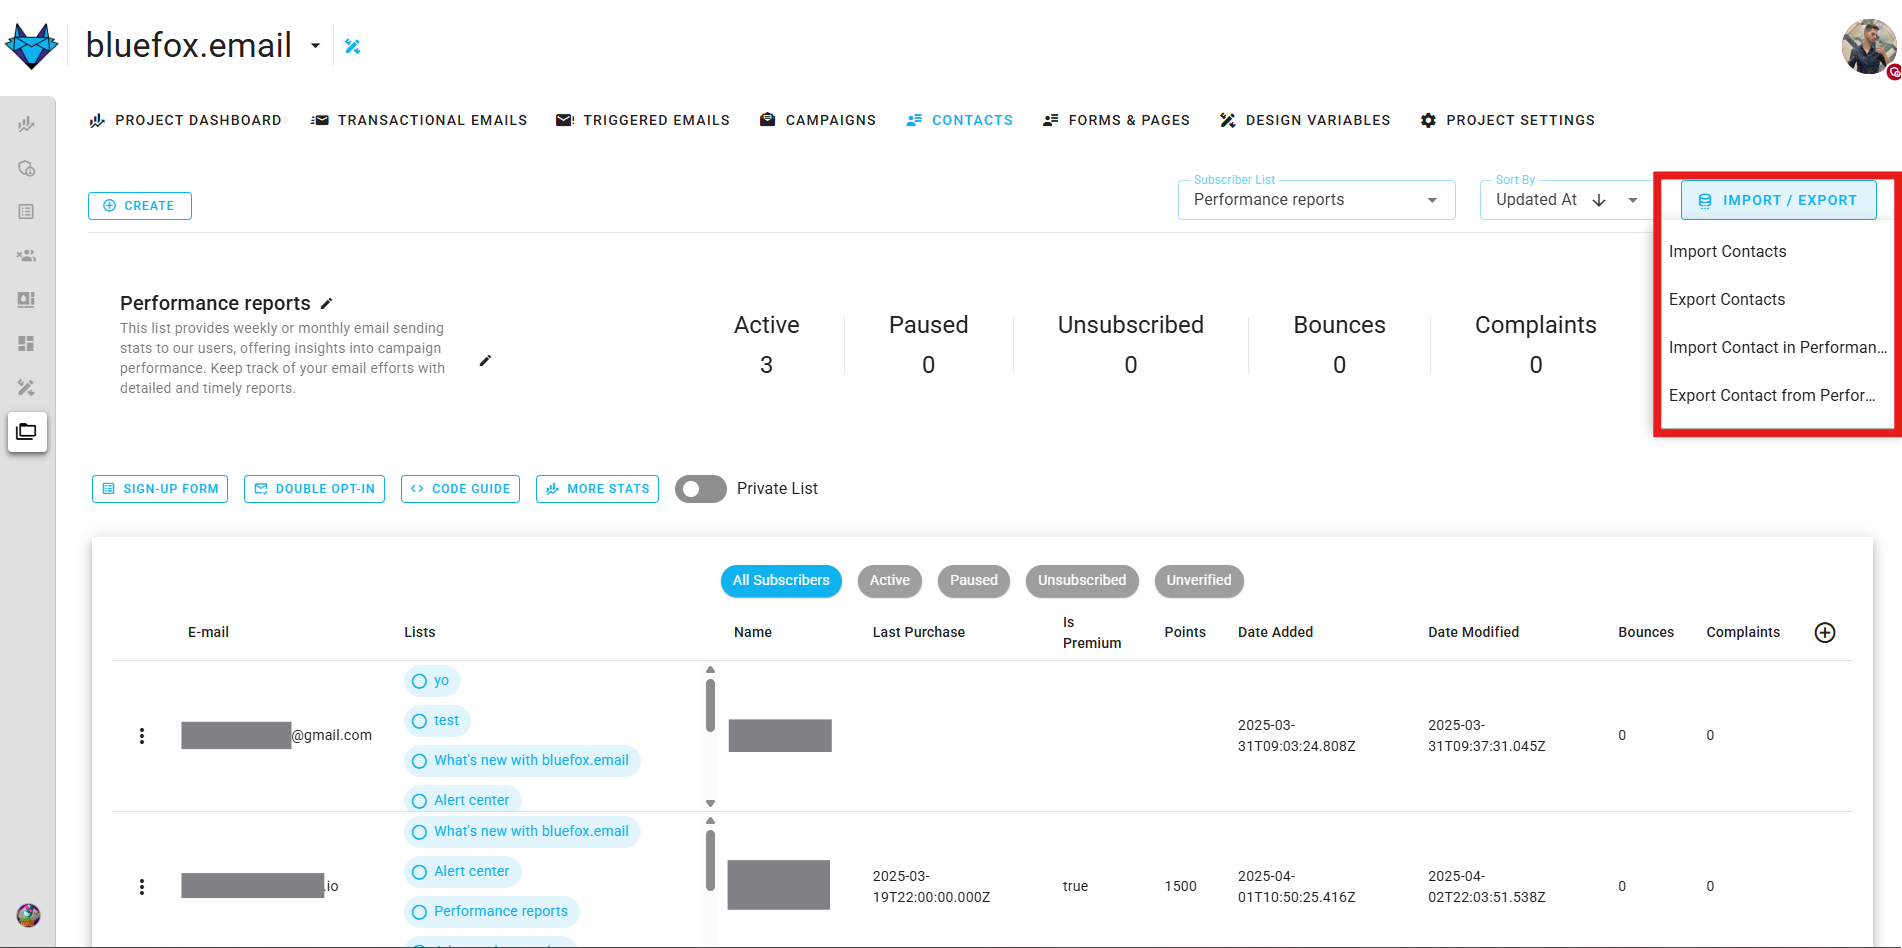Select the Contacts tab
1902x948 pixels.
pyautogui.click(x=960, y=120)
